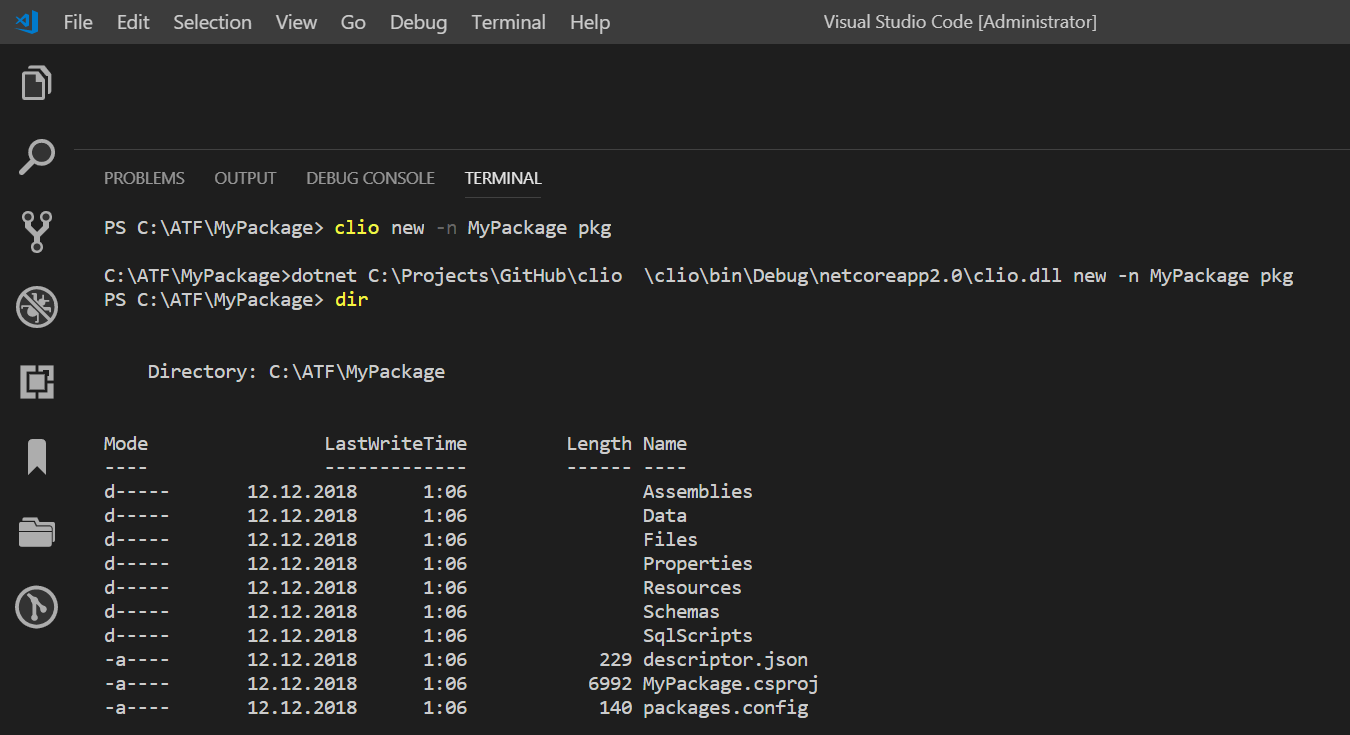Select the TERMINAL tab

click(502, 178)
